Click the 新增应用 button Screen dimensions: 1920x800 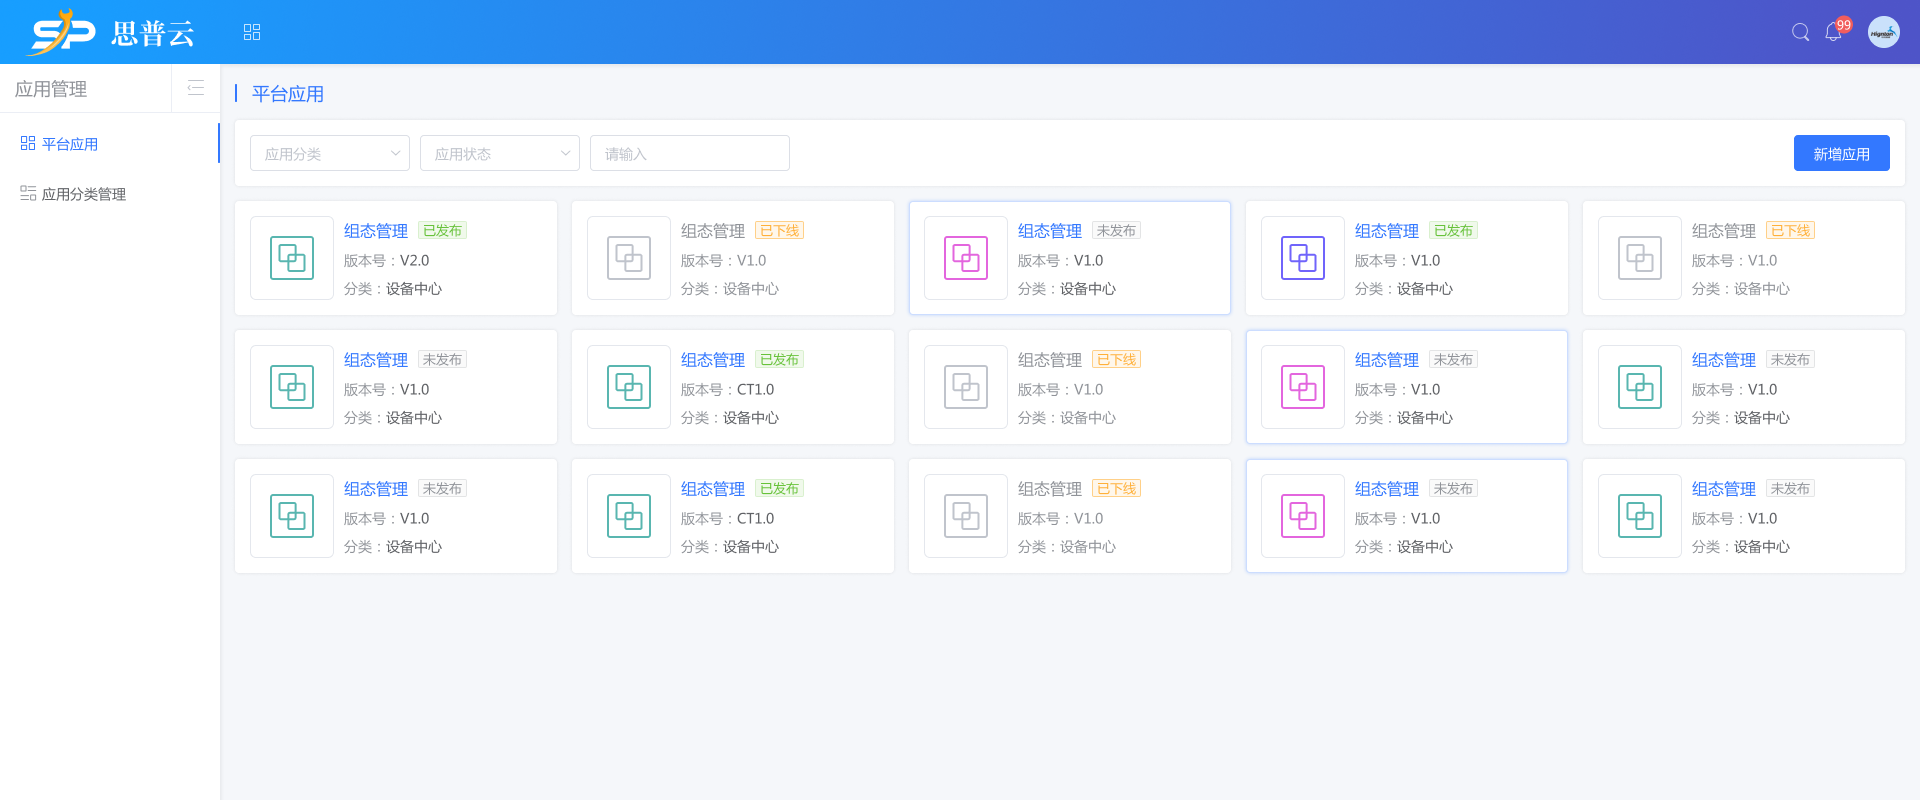point(1841,153)
